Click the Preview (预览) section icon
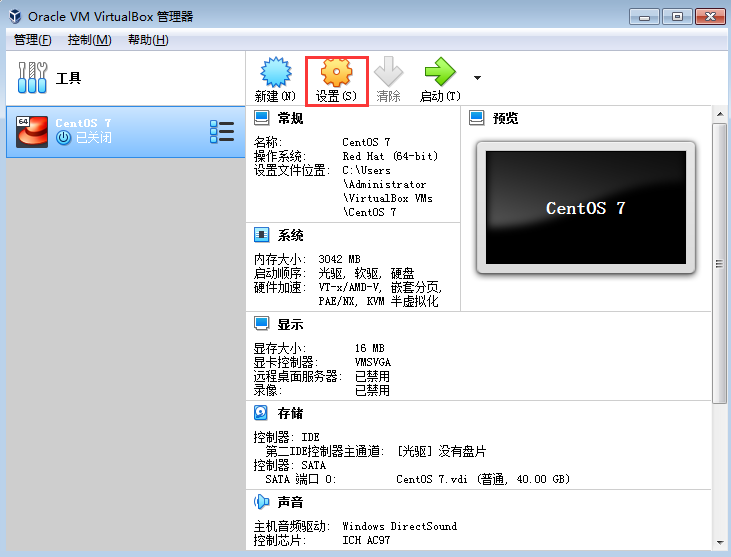The height and width of the screenshot is (557, 731). [x=476, y=118]
